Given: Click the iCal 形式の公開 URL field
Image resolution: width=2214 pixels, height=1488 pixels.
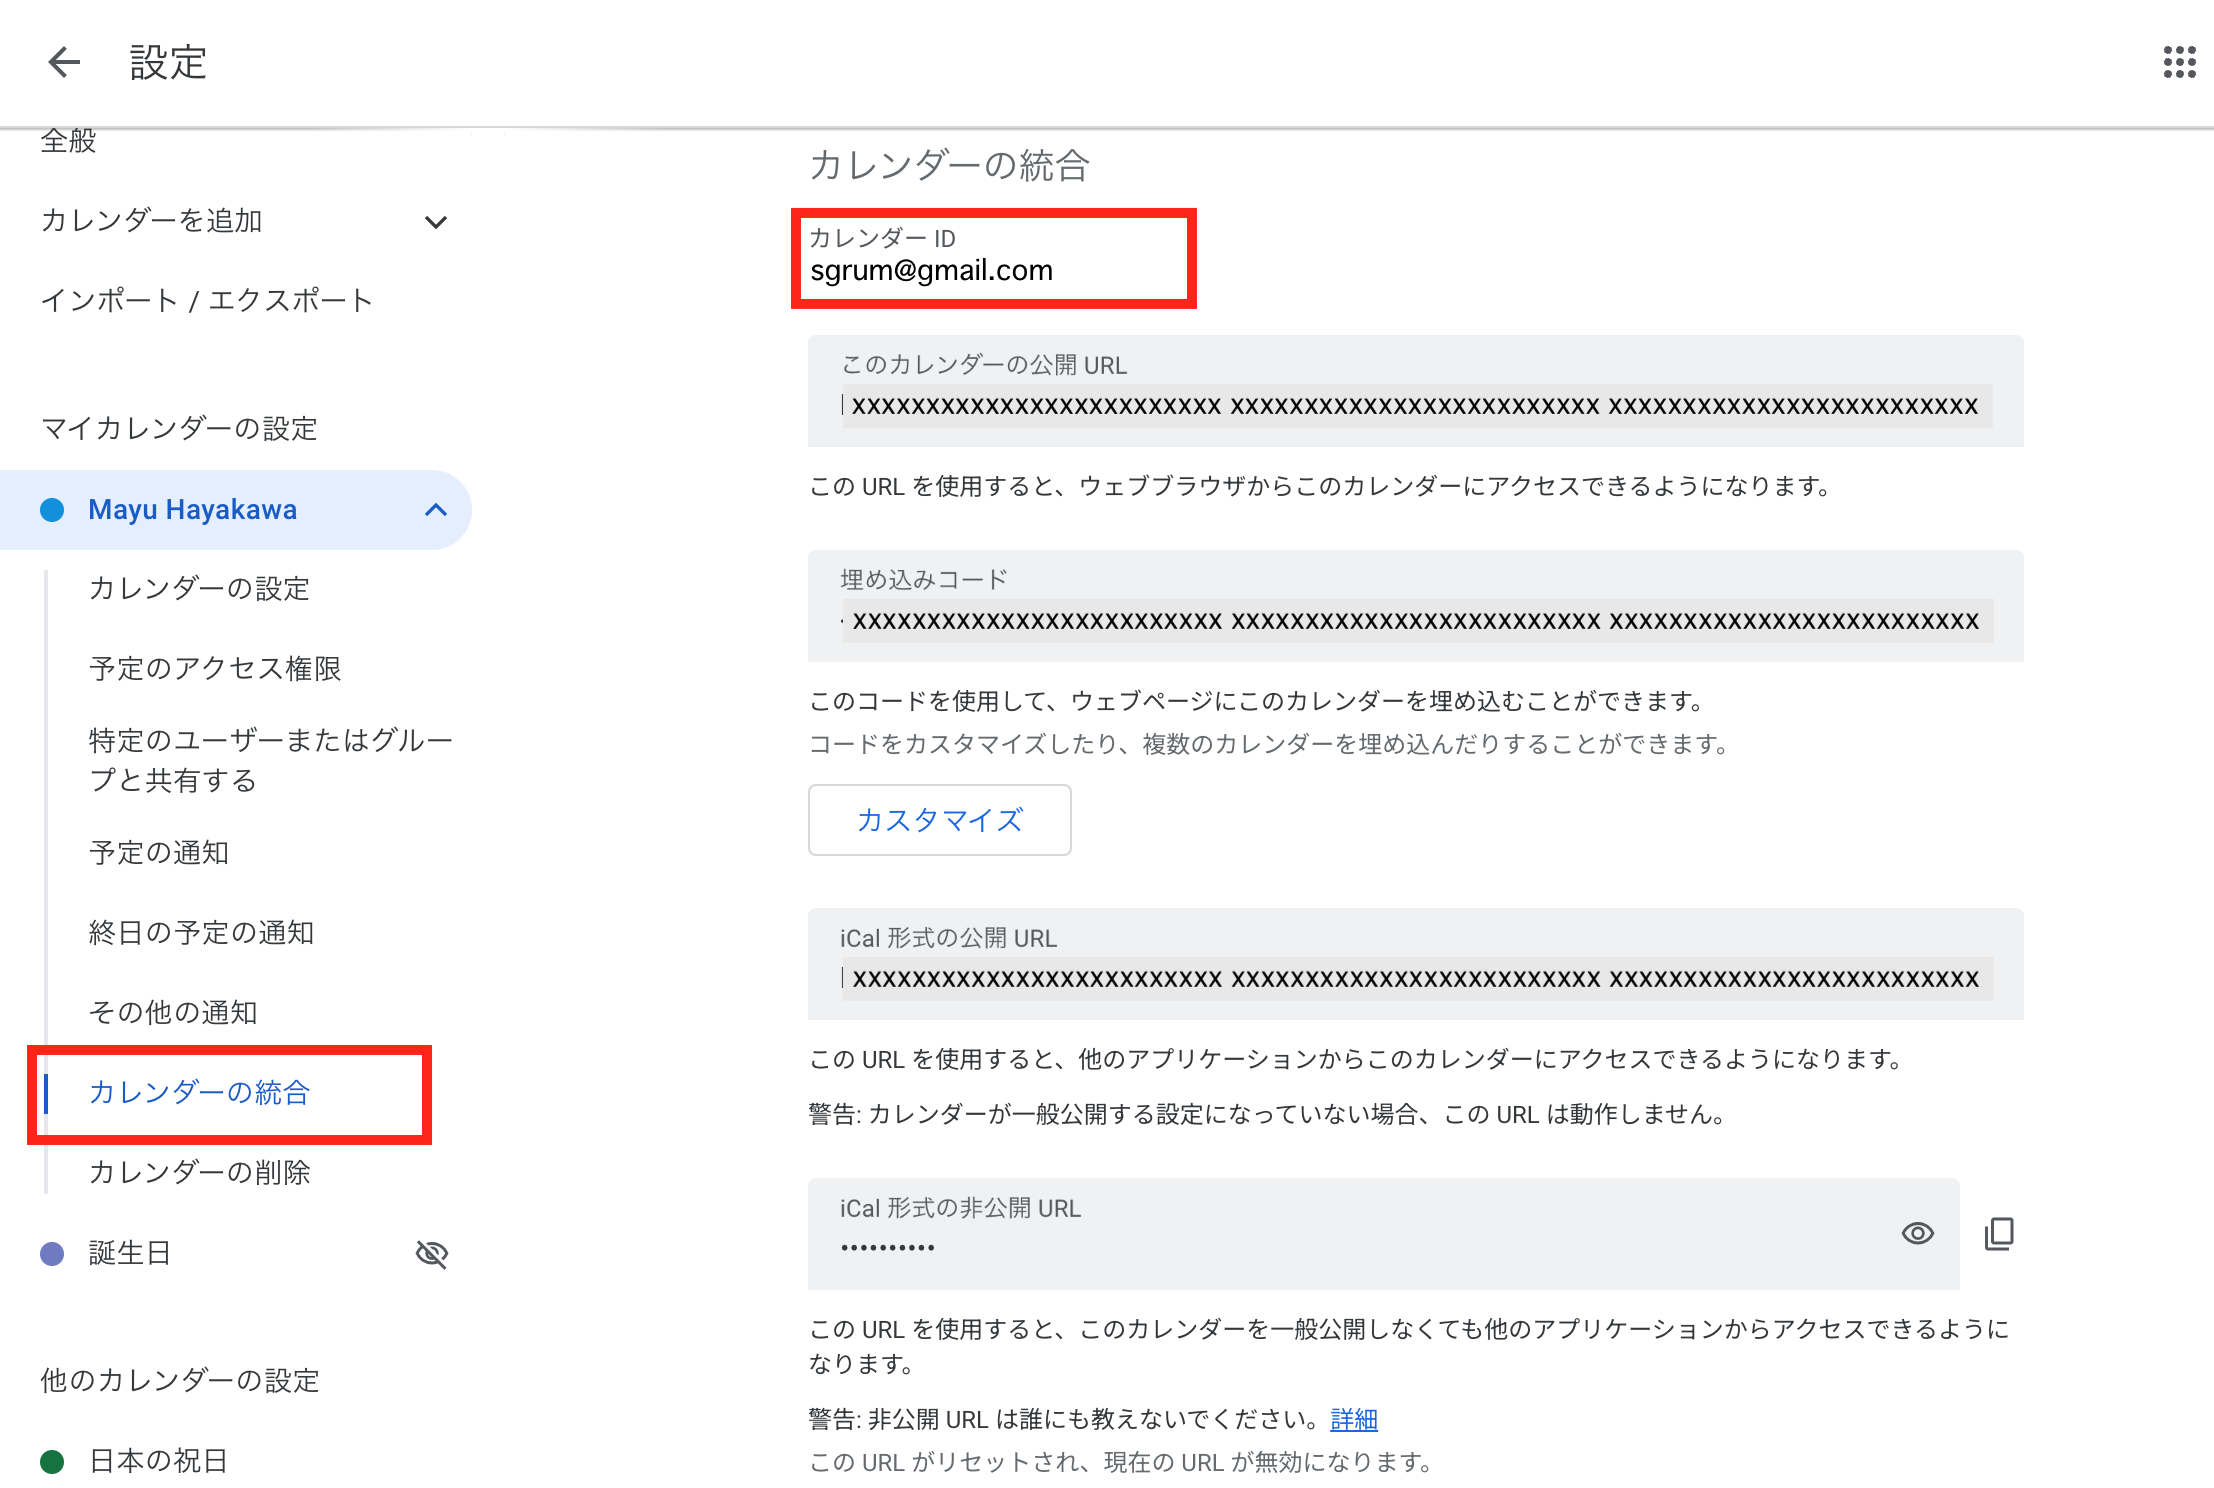Looking at the screenshot, I should pyautogui.click(x=1415, y=964).
